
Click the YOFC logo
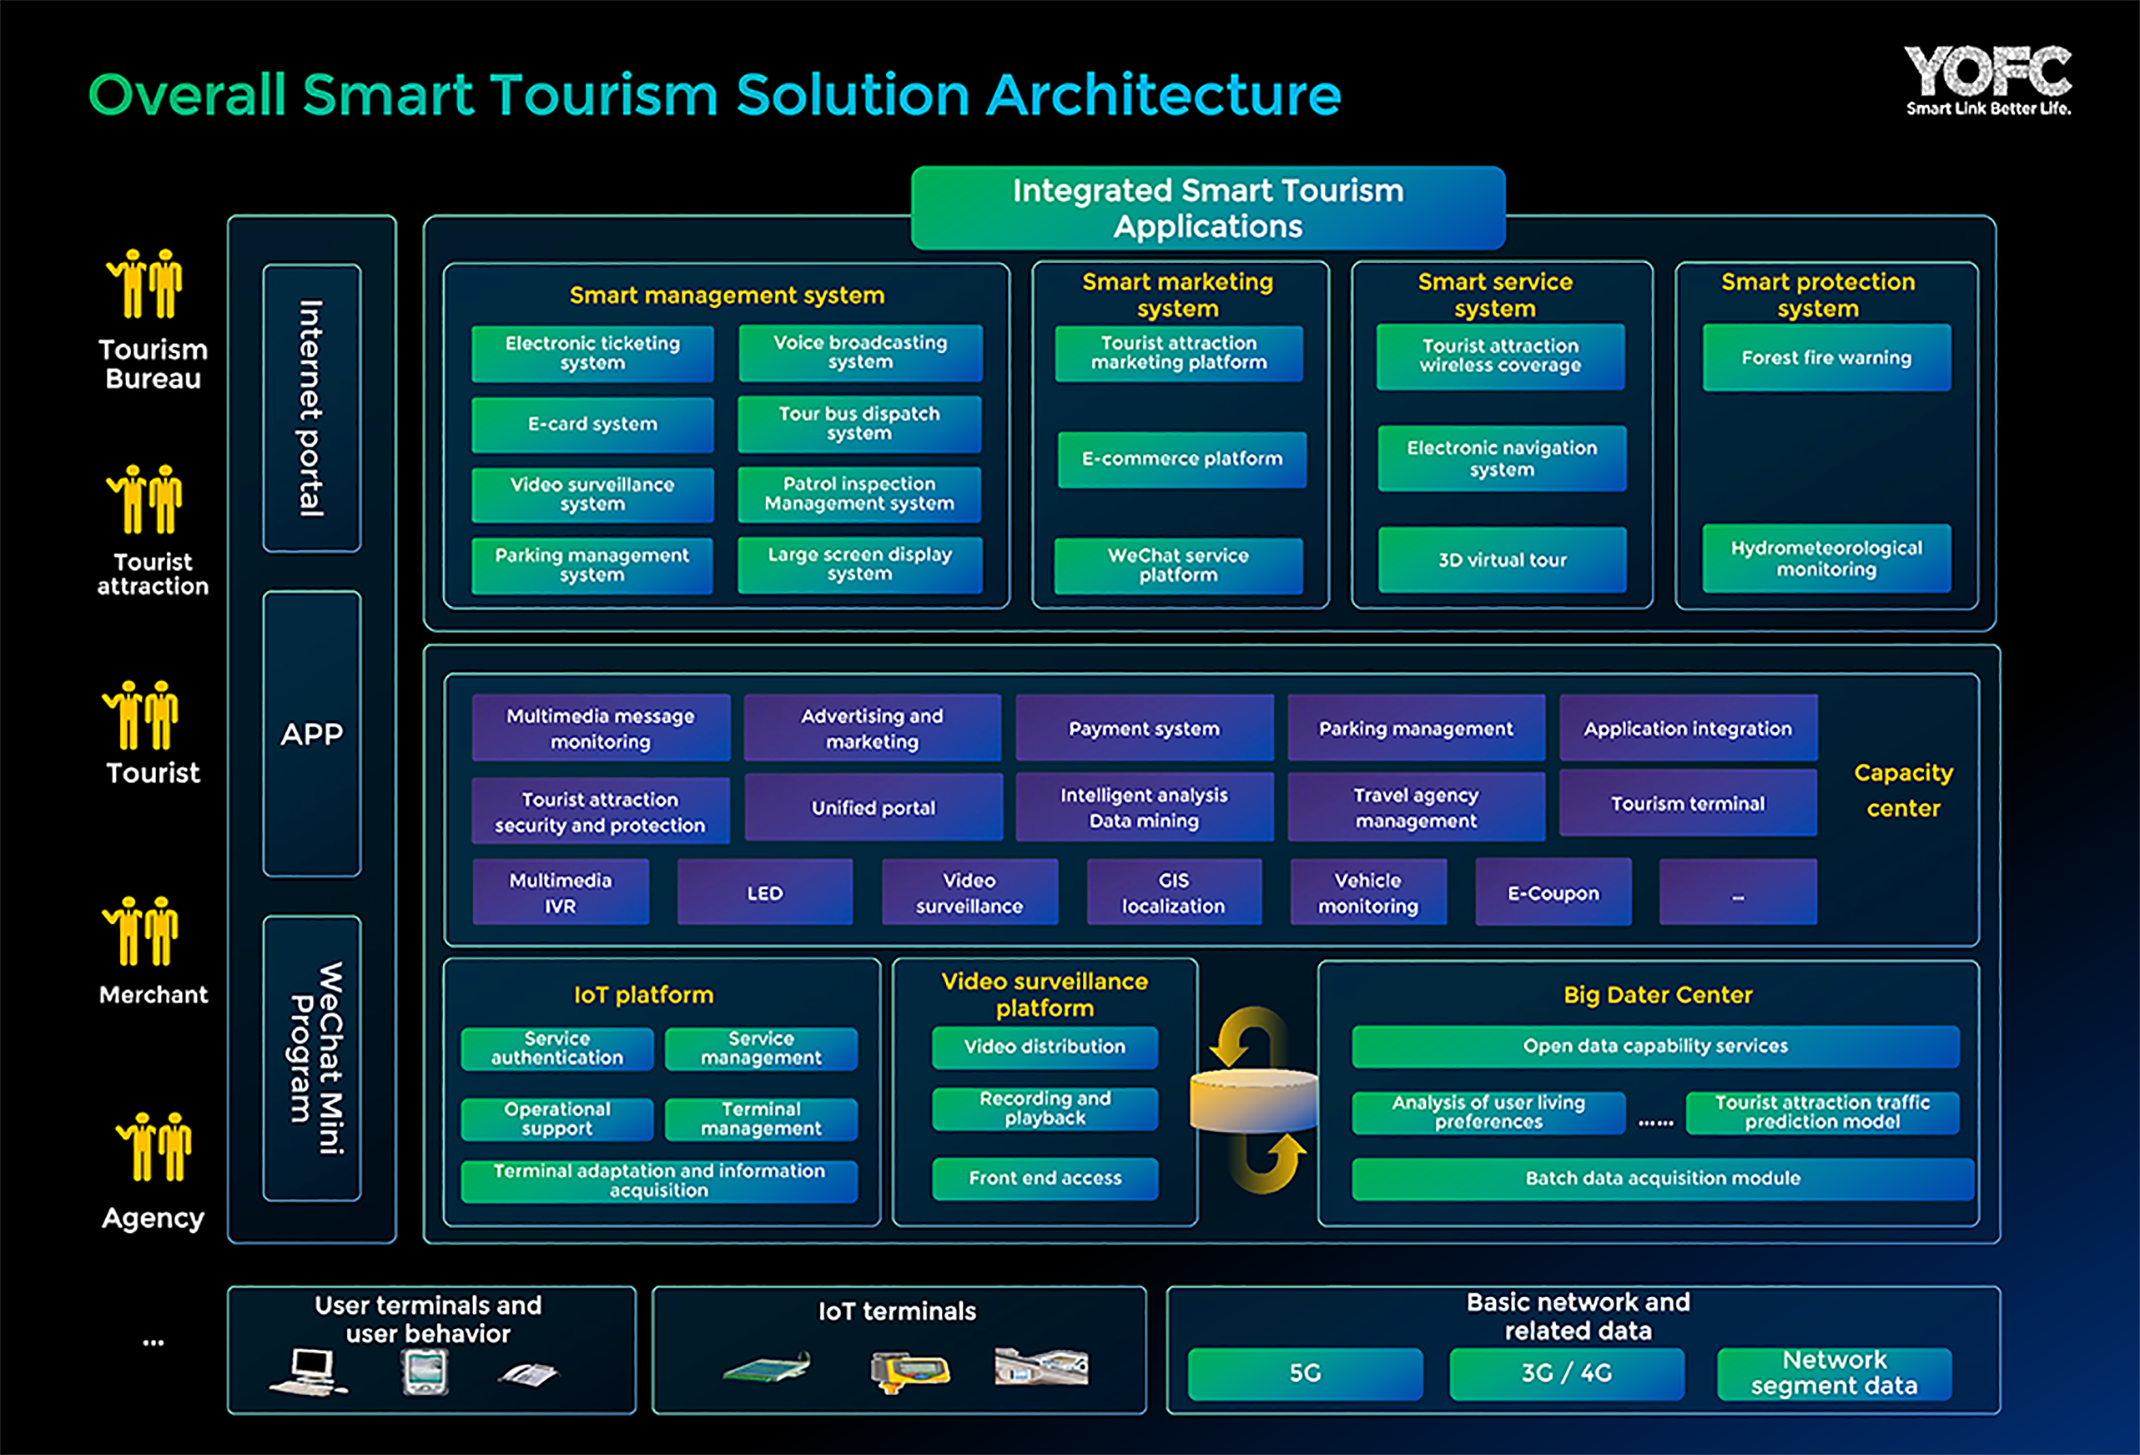pos(1988,80)
